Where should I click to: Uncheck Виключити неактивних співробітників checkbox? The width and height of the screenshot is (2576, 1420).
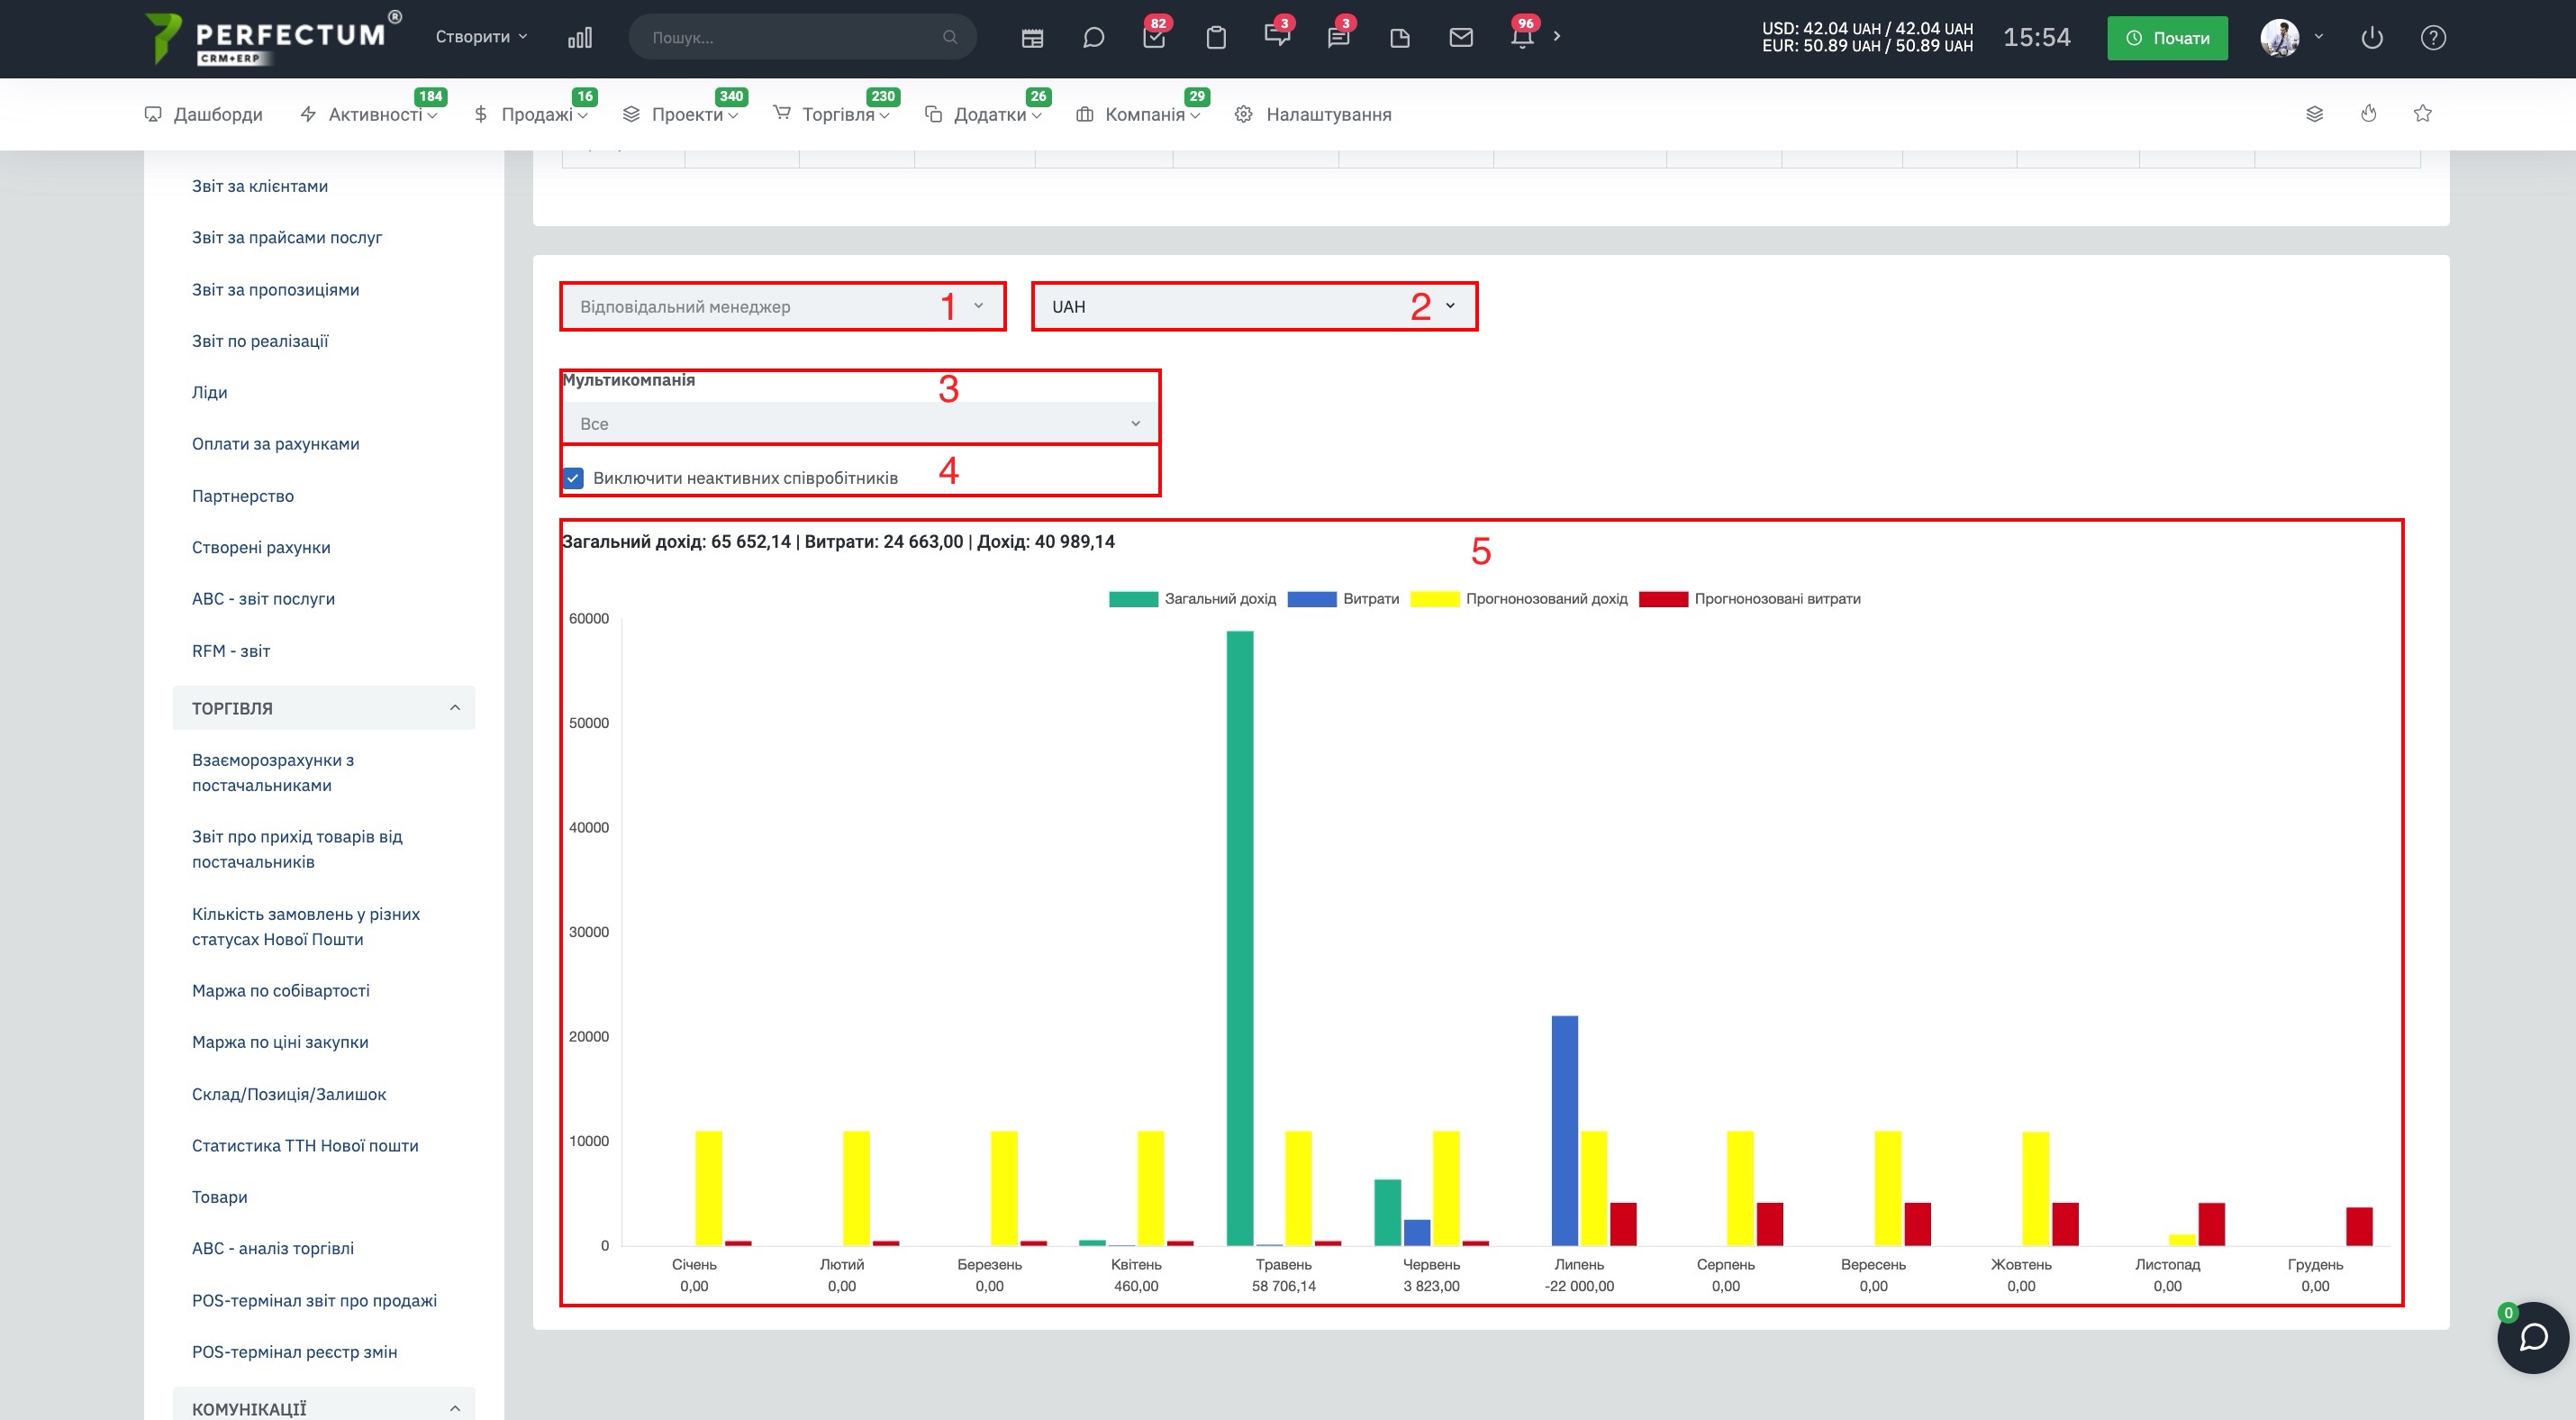(x=574, y=478)
